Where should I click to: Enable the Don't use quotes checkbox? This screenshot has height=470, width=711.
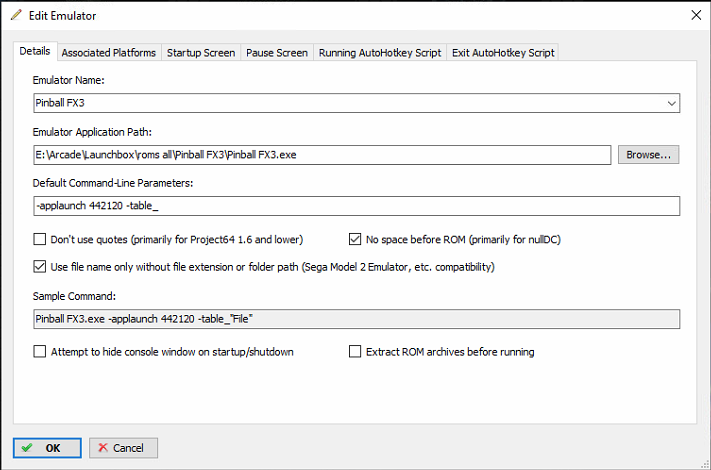[39, 239]
